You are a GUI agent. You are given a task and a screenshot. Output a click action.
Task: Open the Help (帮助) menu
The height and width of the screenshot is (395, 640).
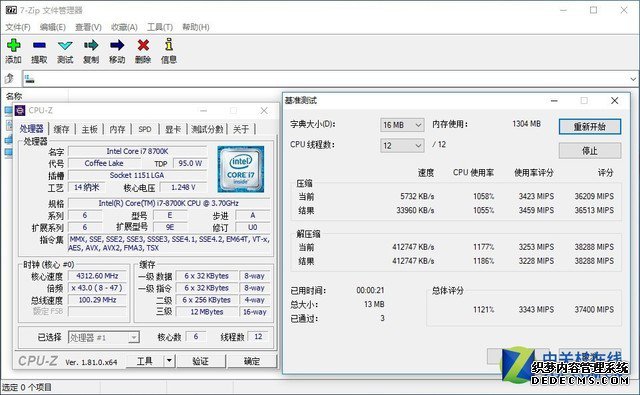[x=196, y=27]
